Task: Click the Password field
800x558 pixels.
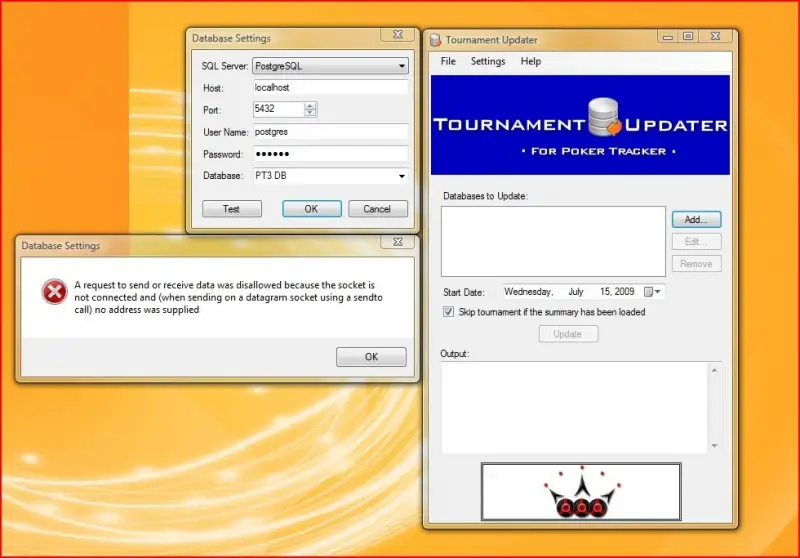Action: (x=330, y=154)
